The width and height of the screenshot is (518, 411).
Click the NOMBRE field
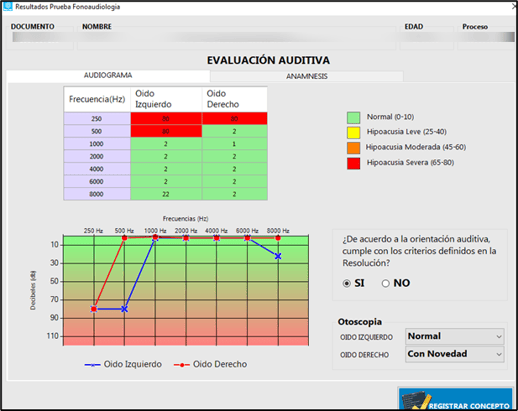237,38
